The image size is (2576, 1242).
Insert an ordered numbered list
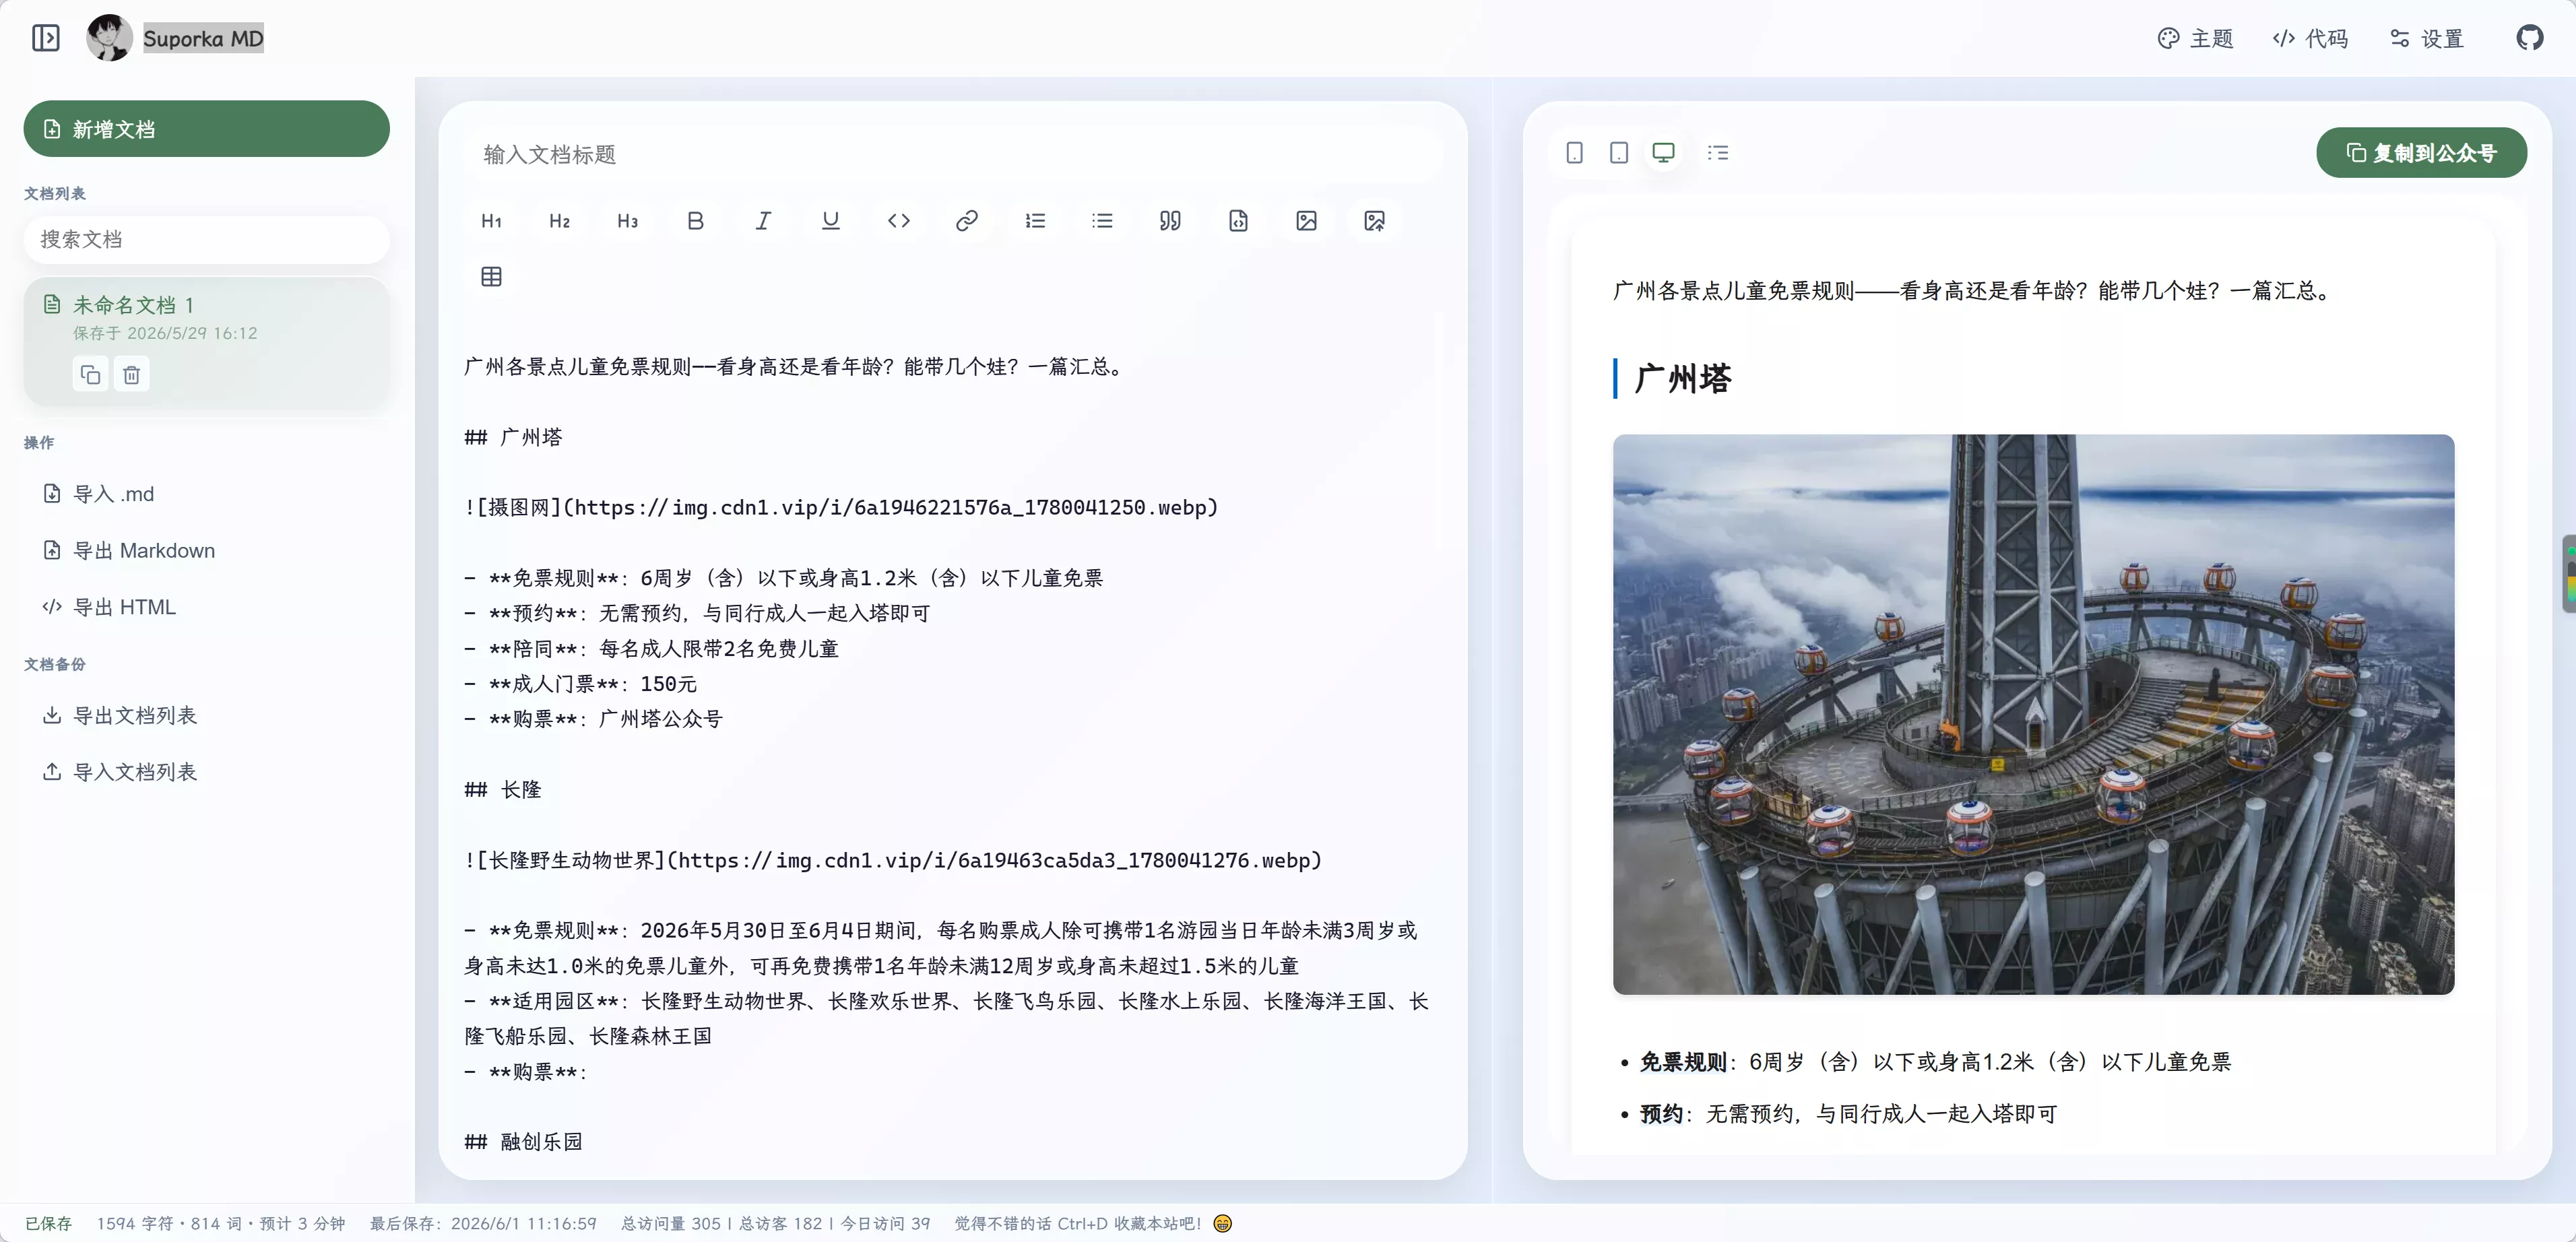(1035, 221)
